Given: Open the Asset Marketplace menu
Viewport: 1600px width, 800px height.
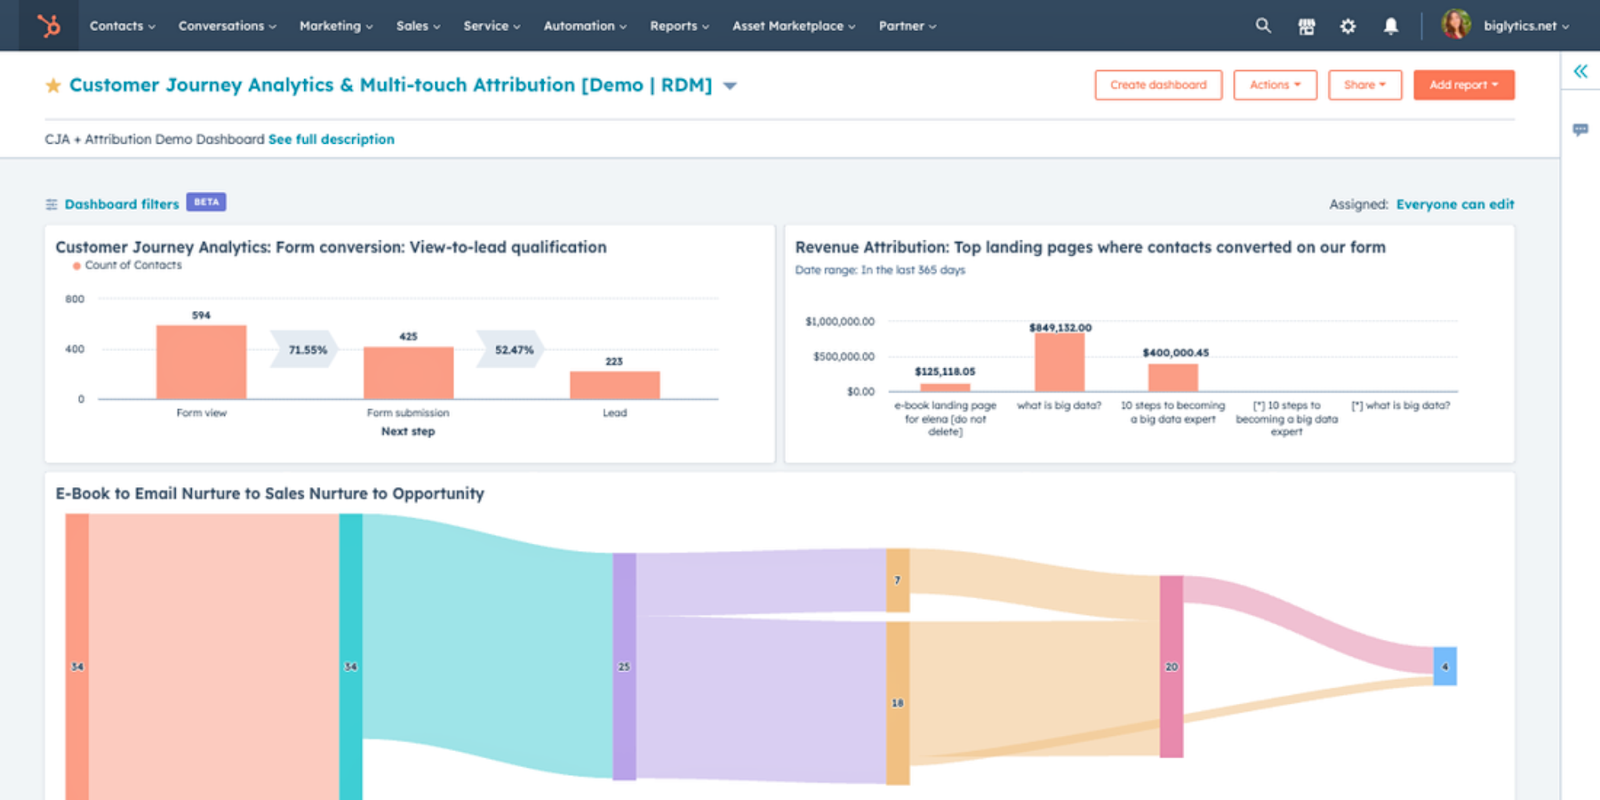Looking at the screenshot, I should click(794, 26).
